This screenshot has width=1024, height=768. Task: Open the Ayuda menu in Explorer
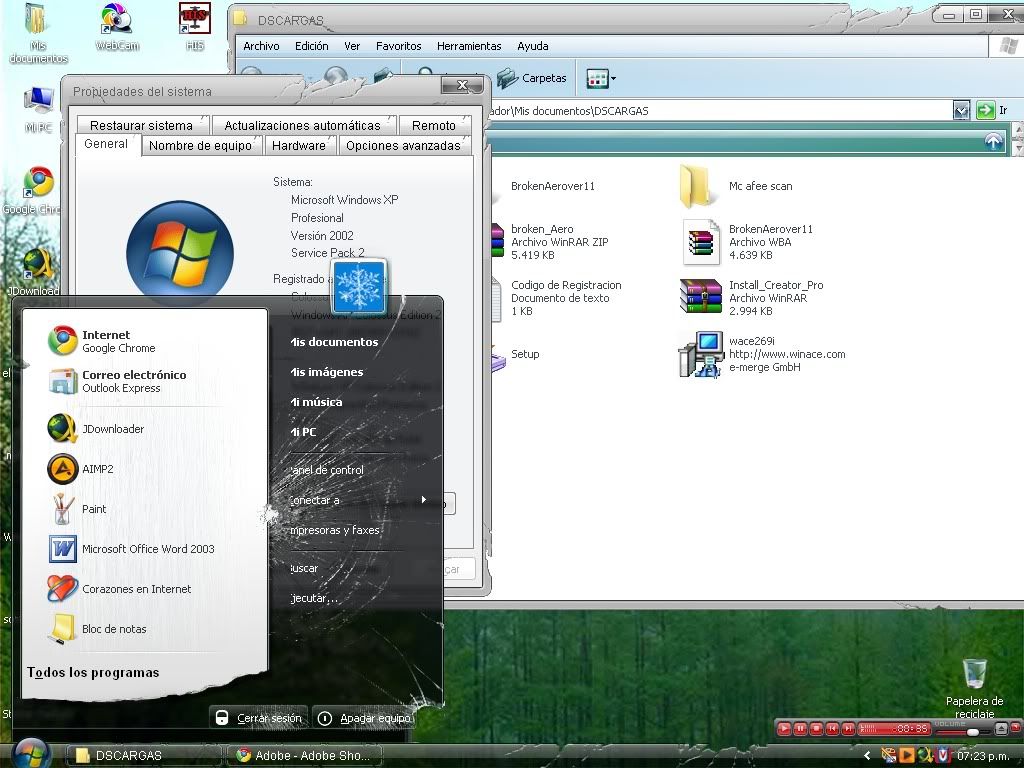pyautogui.click(x=533, y=46)
